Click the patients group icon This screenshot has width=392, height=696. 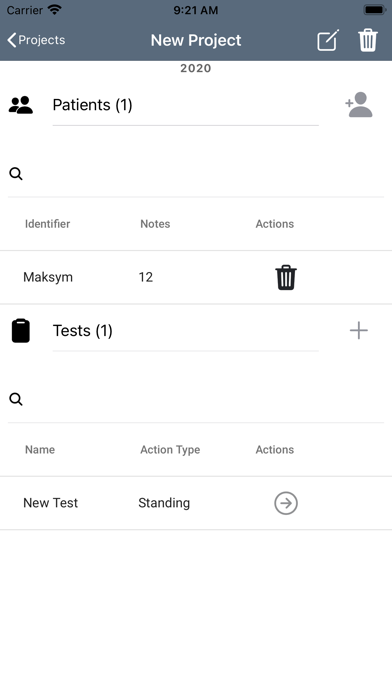pos(21,105)
